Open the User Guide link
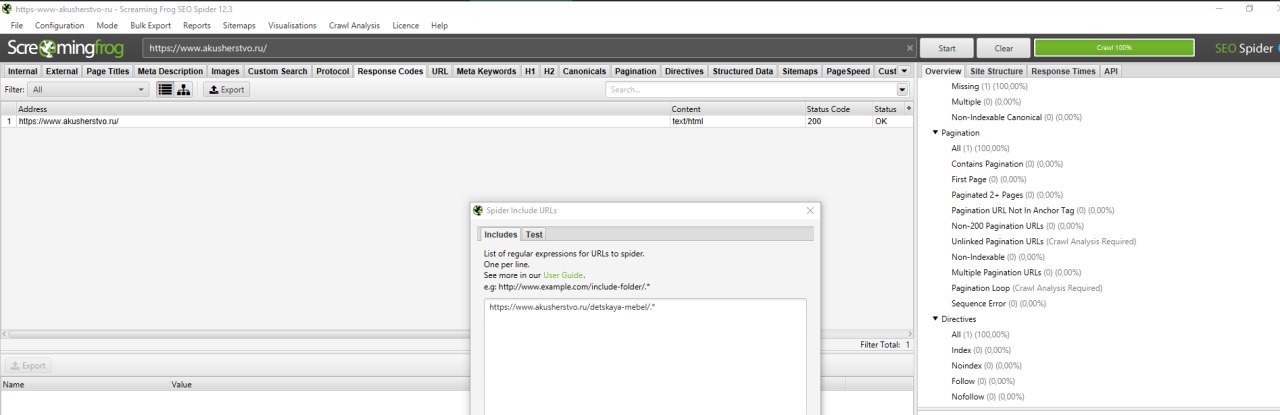 tap(564, 274)
